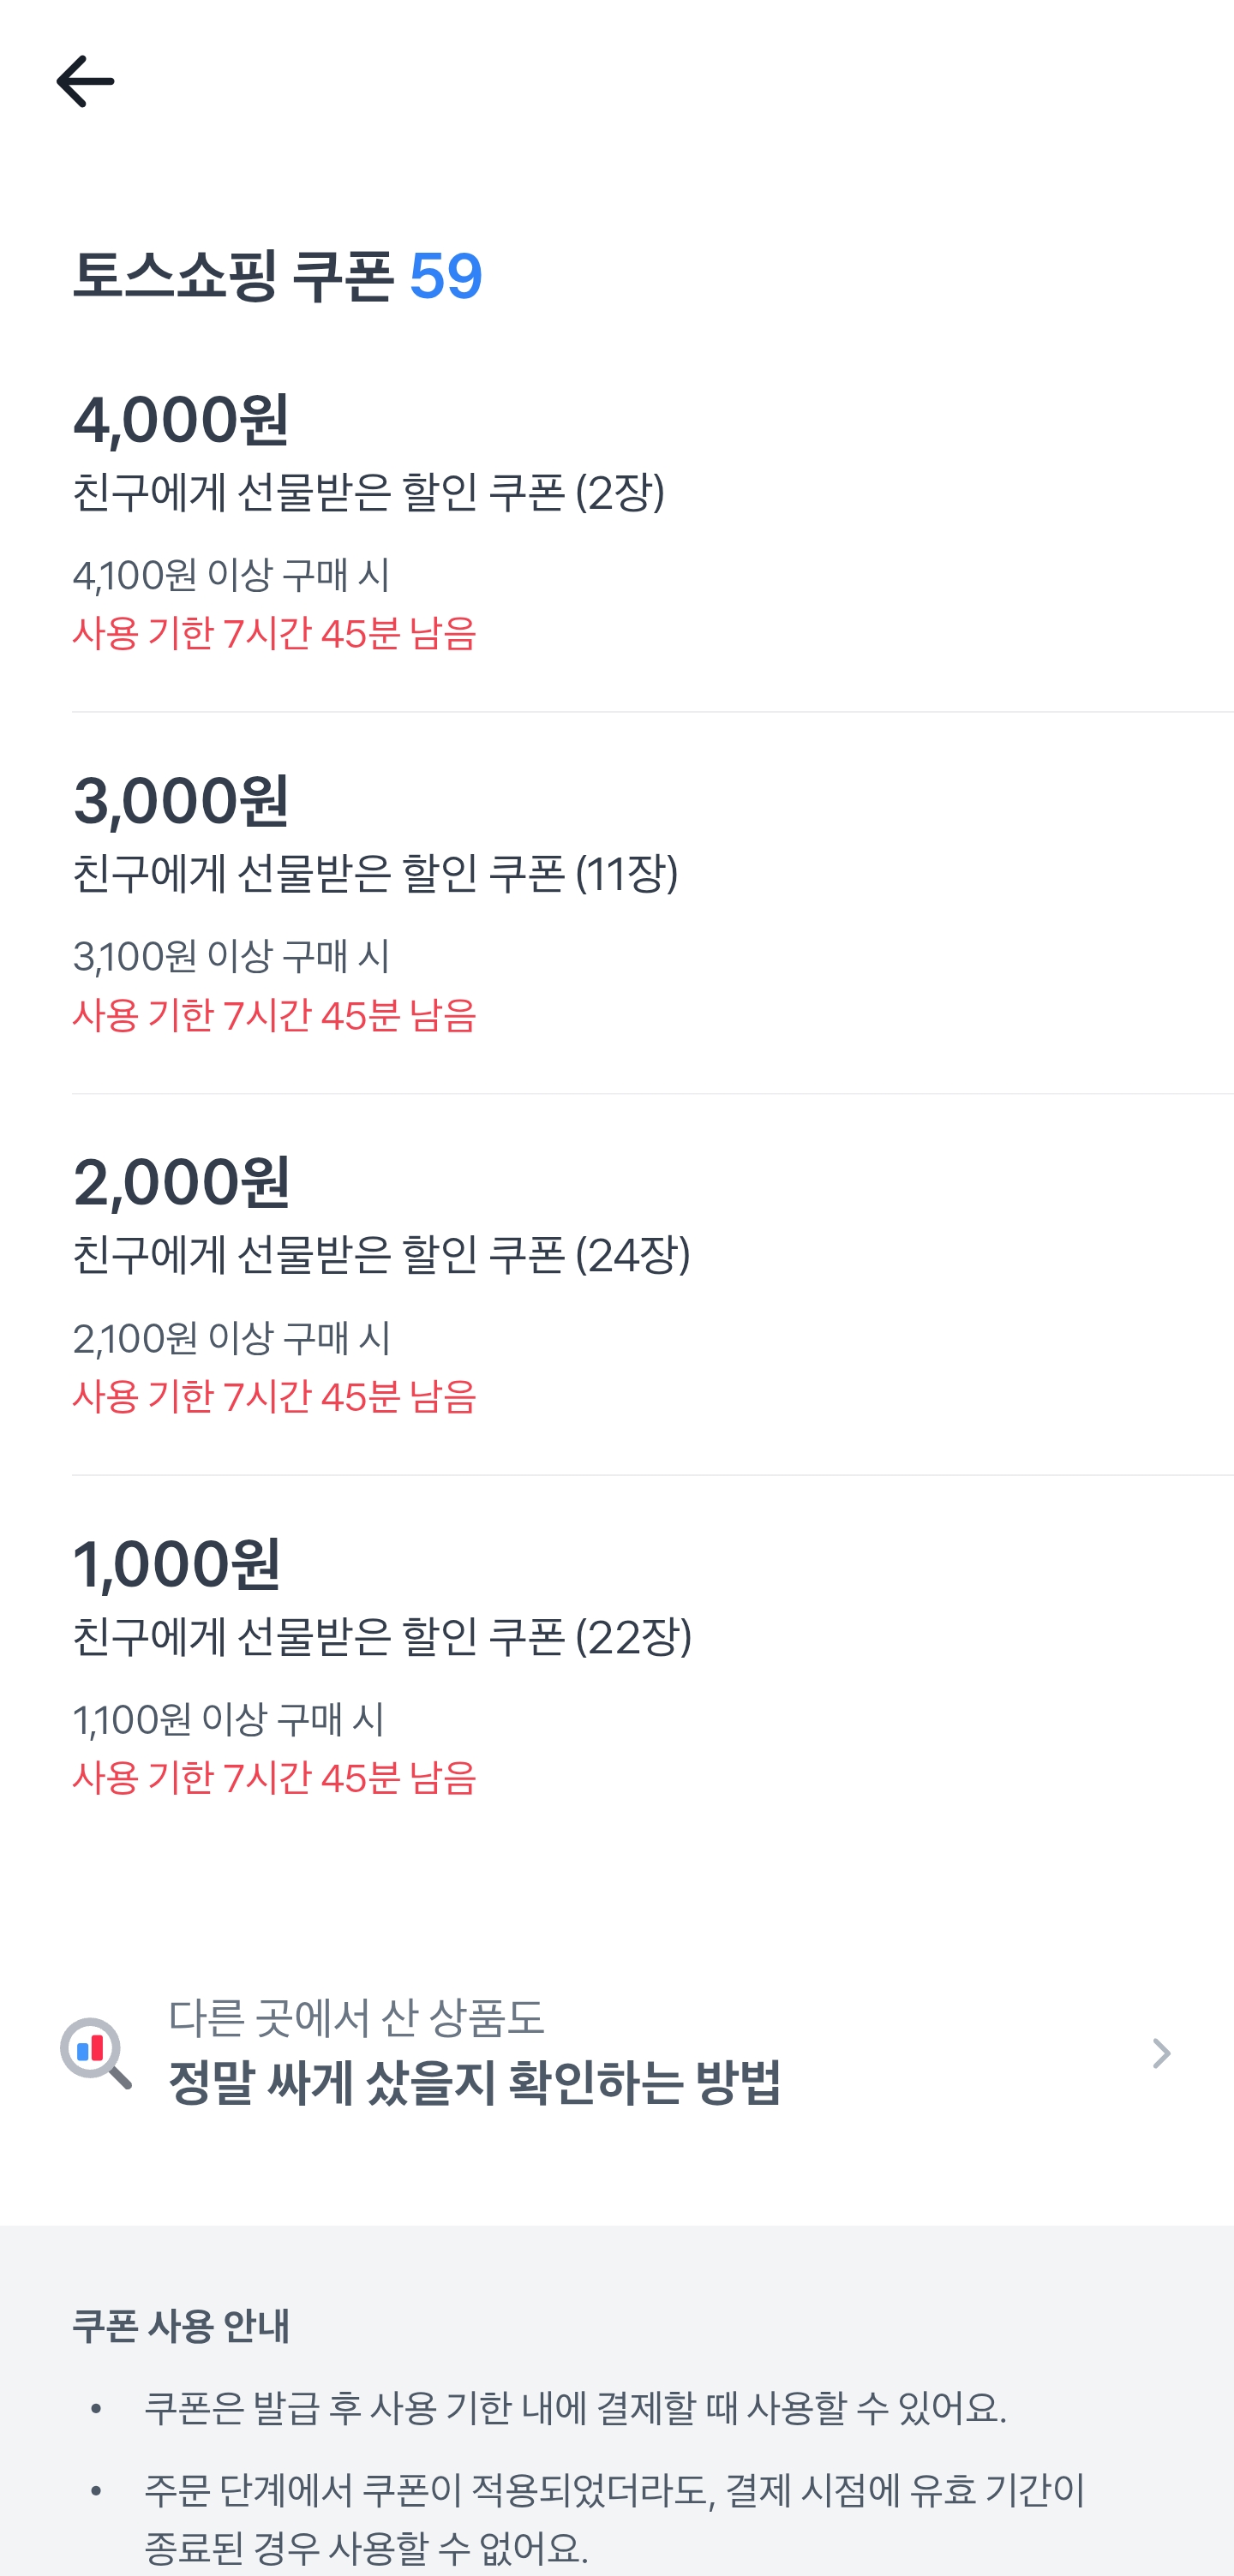Image resolution: width=1234 pixels, height=2576 pixels.
Task: Tap '정말 싸게 샀을지 확인하는 방법' link
Action: pos(474,2083)
